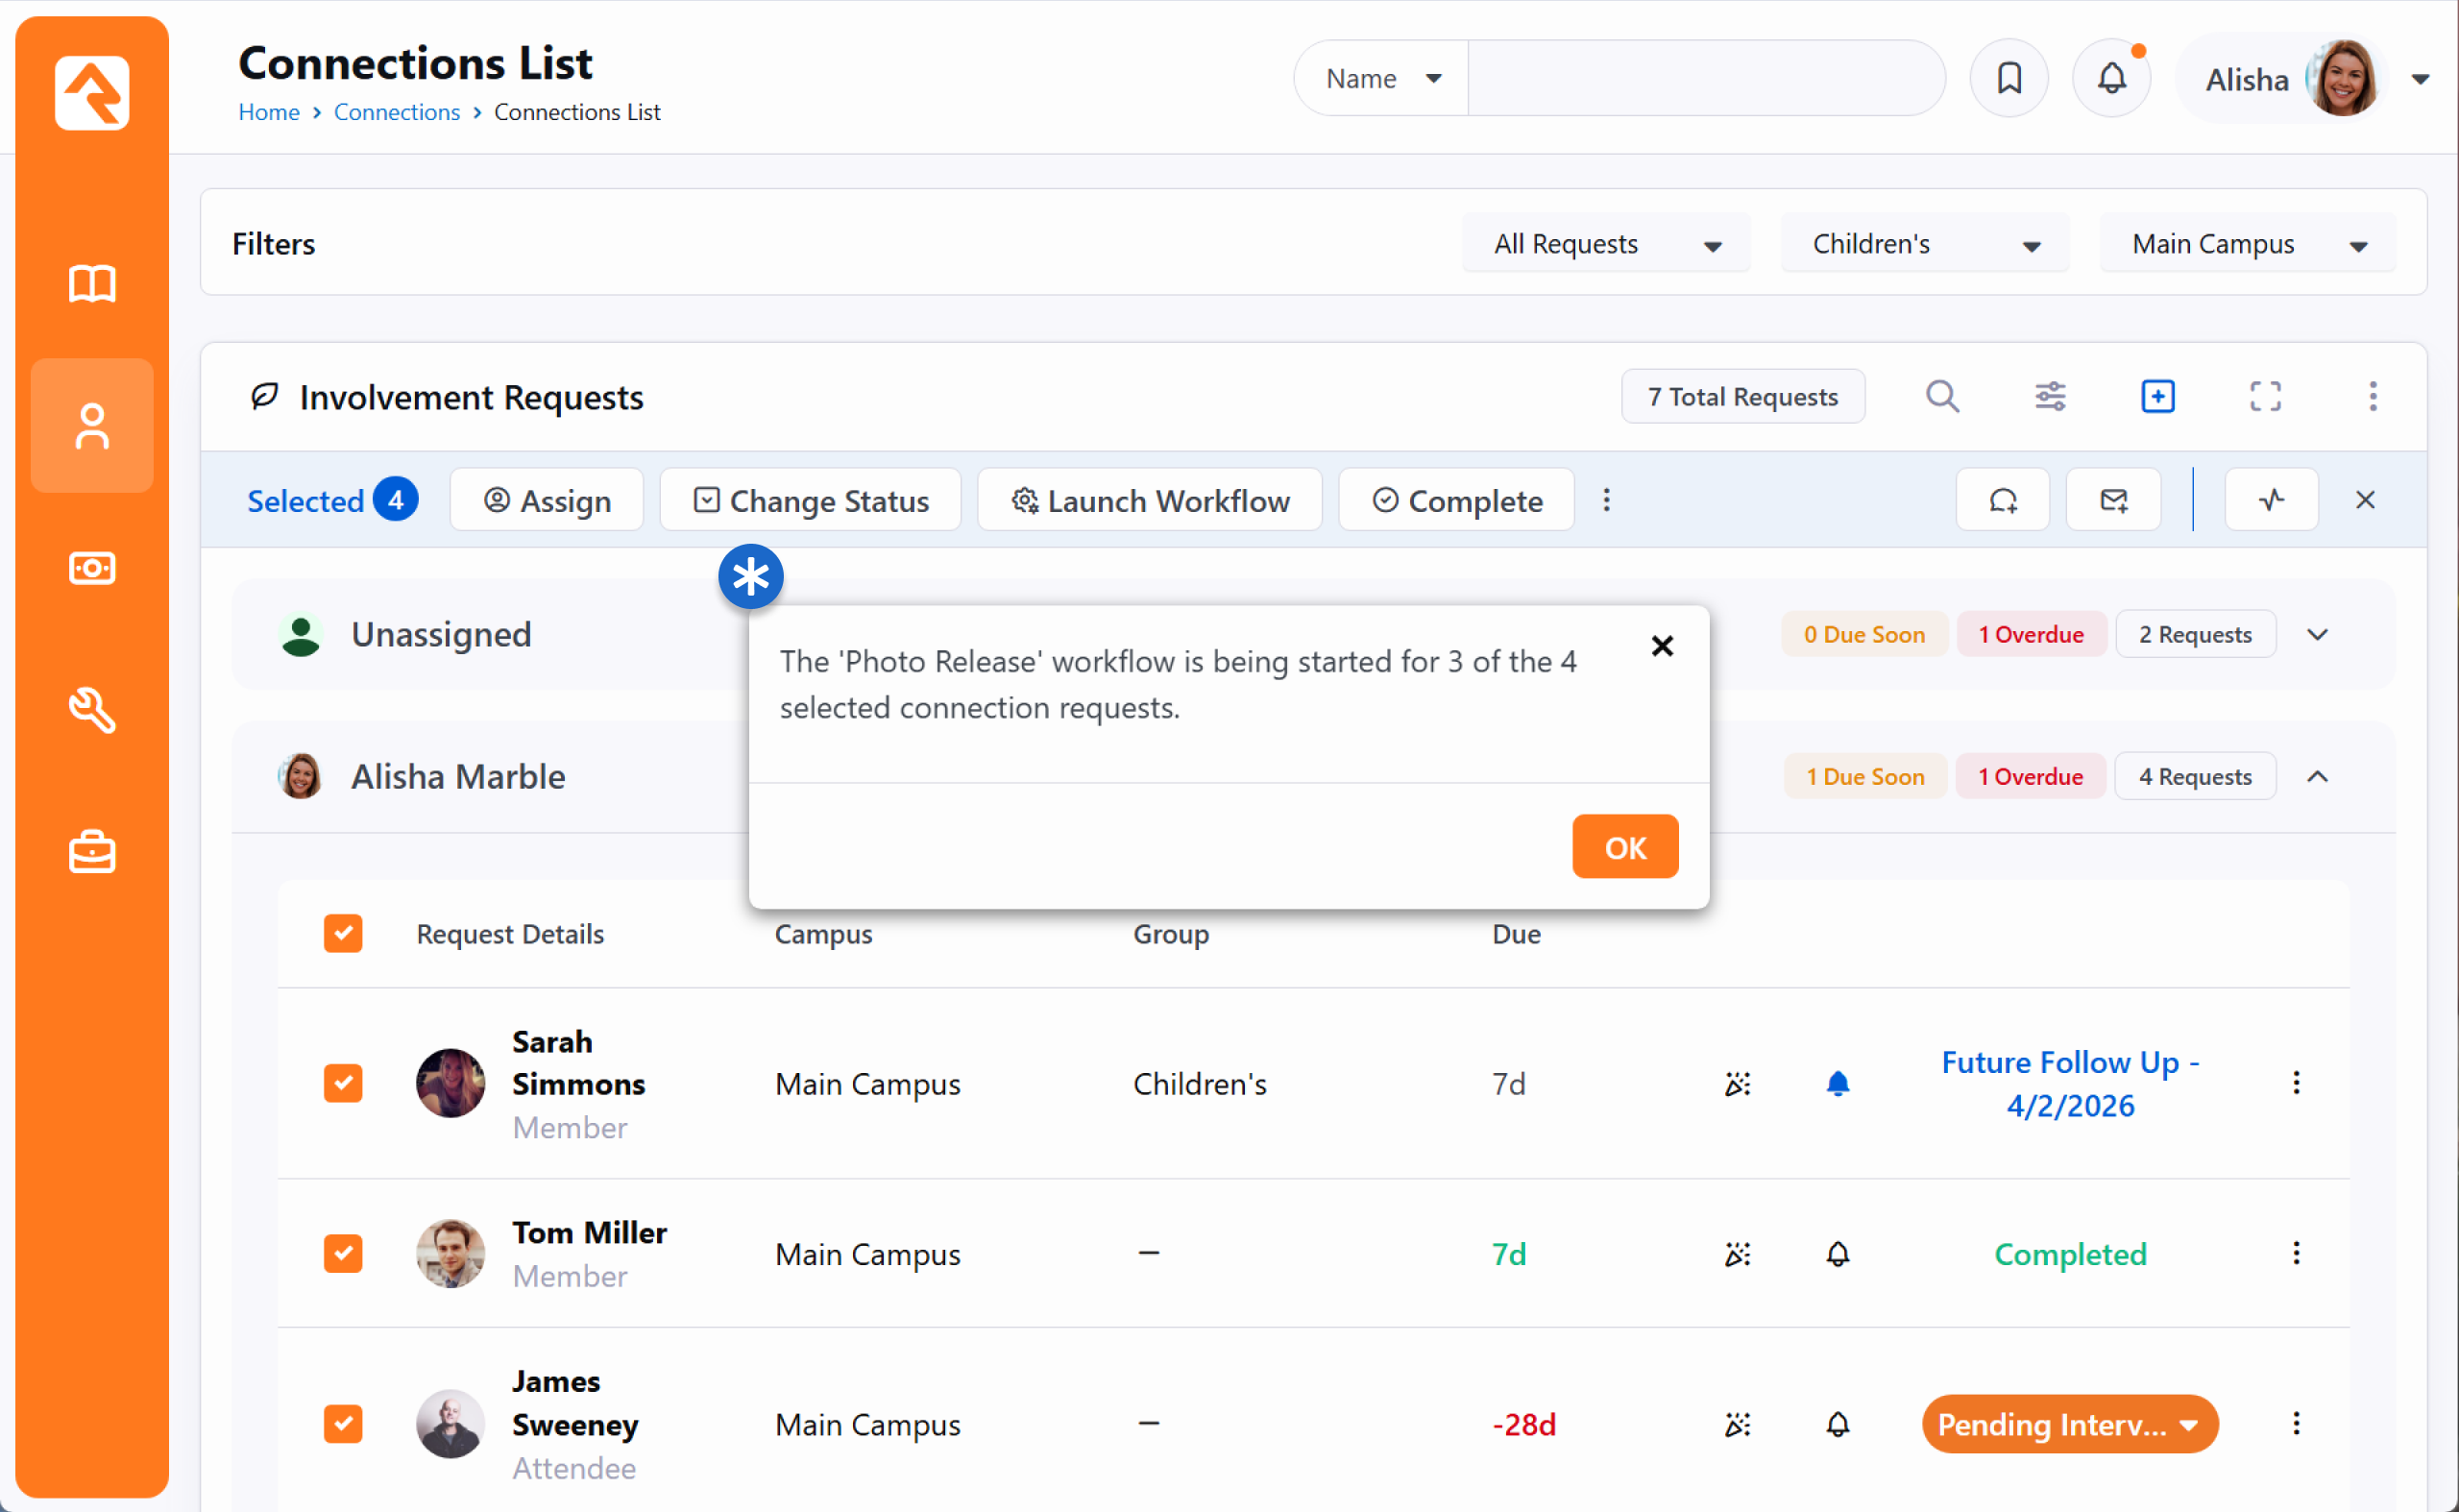Click the Connections breadcrumb link
The height and width of the screenshot is (1512, 2459).
click(x=396, y=112)
